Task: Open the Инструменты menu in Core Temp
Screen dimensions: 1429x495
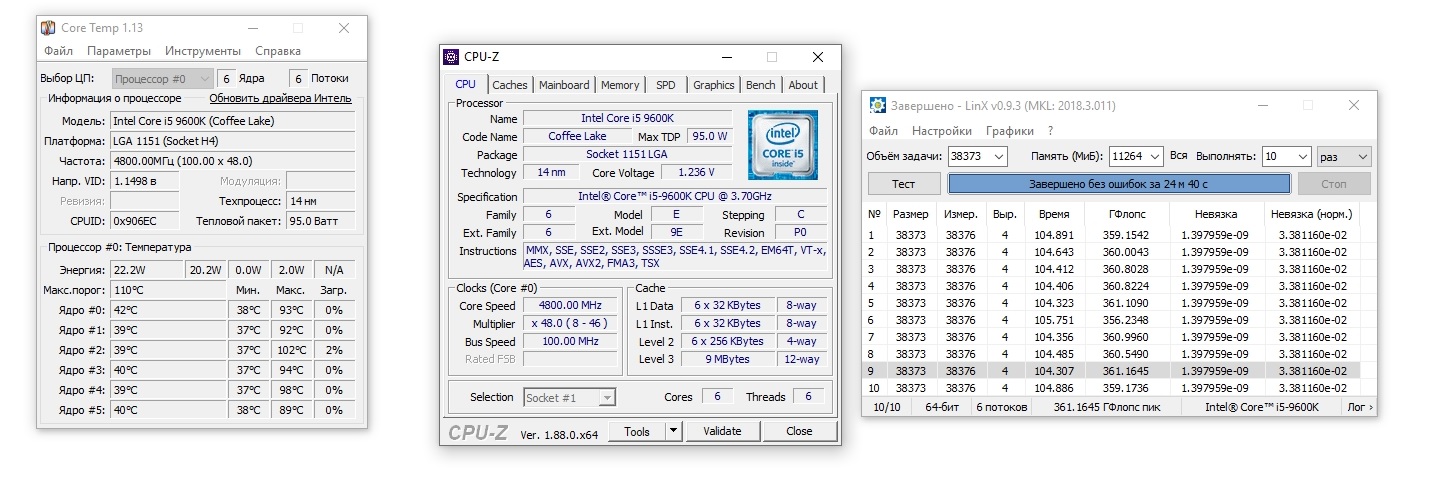Action: 203,51
